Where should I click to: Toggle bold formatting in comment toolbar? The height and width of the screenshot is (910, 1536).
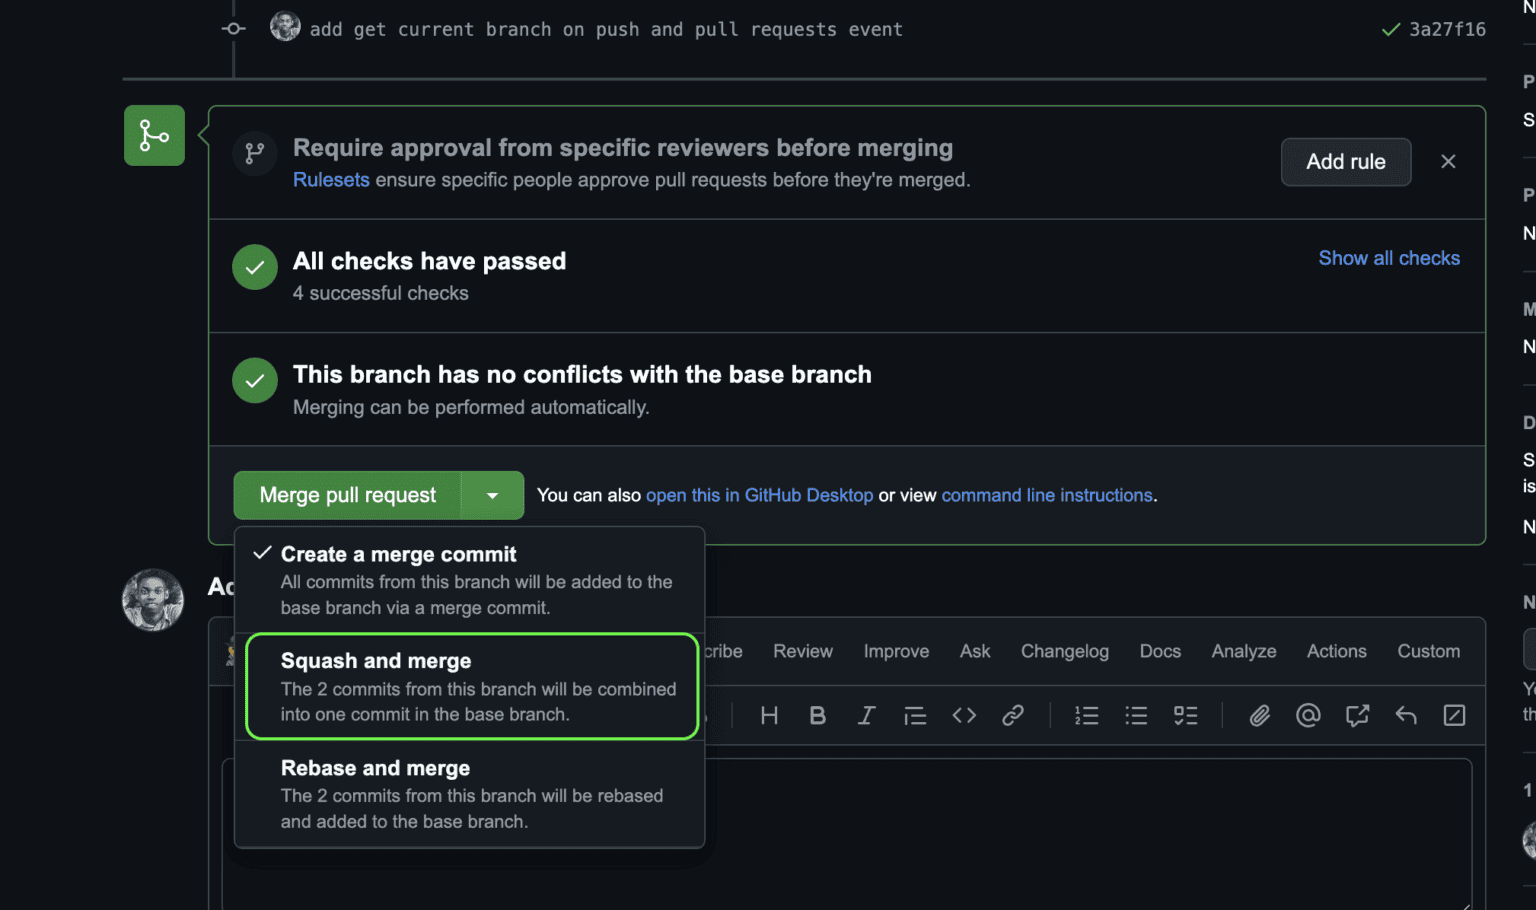coord(817,715)
